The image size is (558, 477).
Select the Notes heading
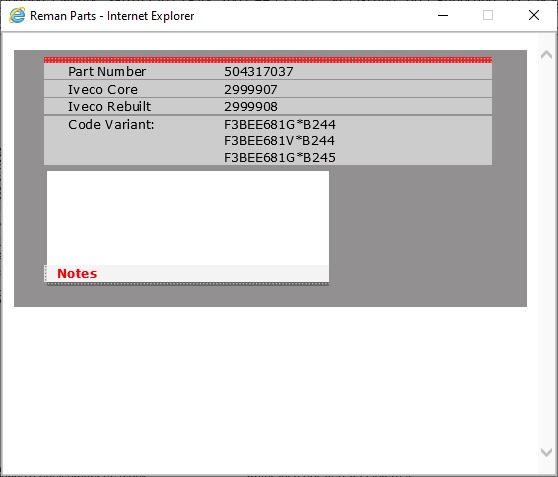(77, 273)
